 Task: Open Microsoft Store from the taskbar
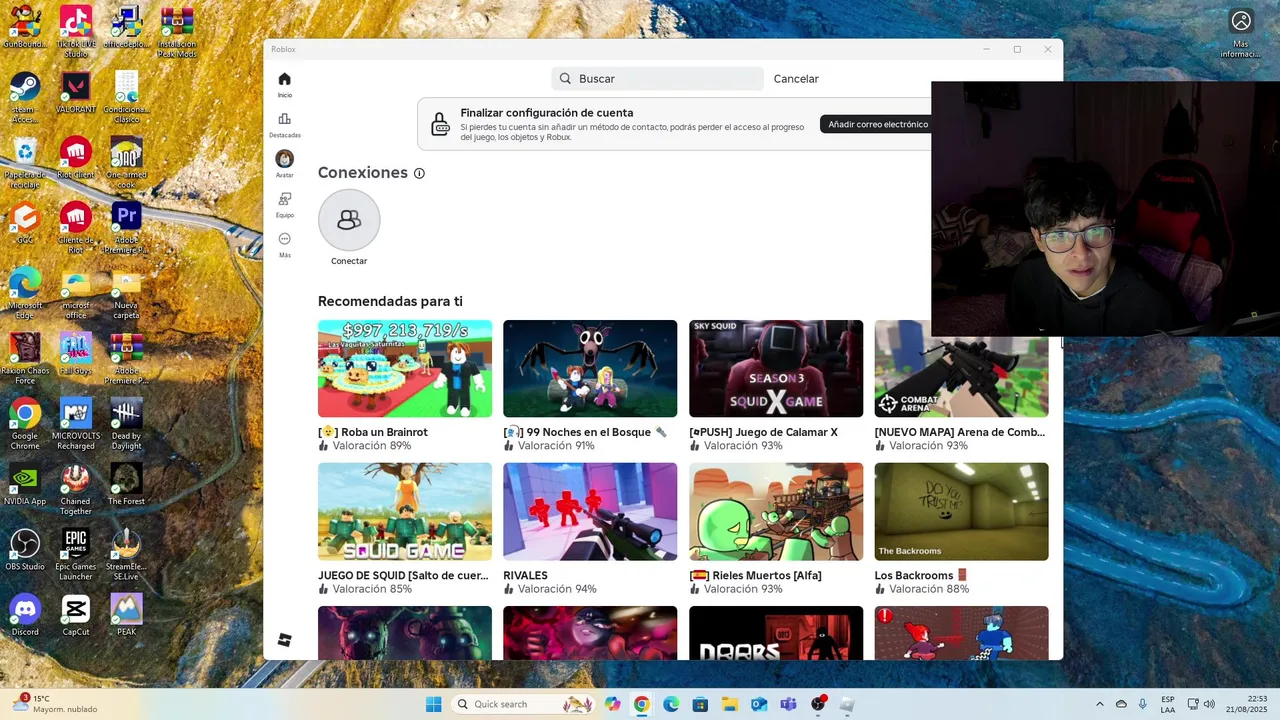pyautogui.click(x=700, y=704)
